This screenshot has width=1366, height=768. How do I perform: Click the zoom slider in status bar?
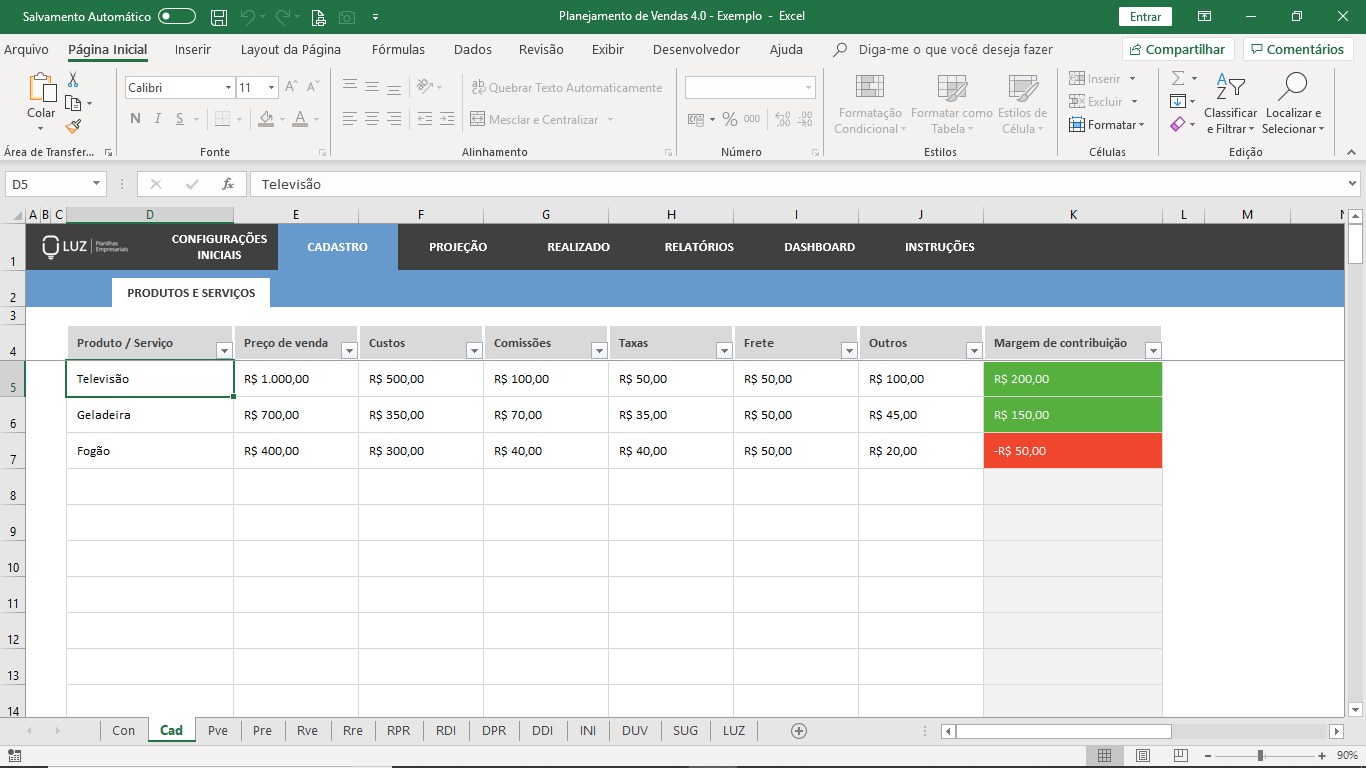pyautogui.click(x=1260, y=755)
